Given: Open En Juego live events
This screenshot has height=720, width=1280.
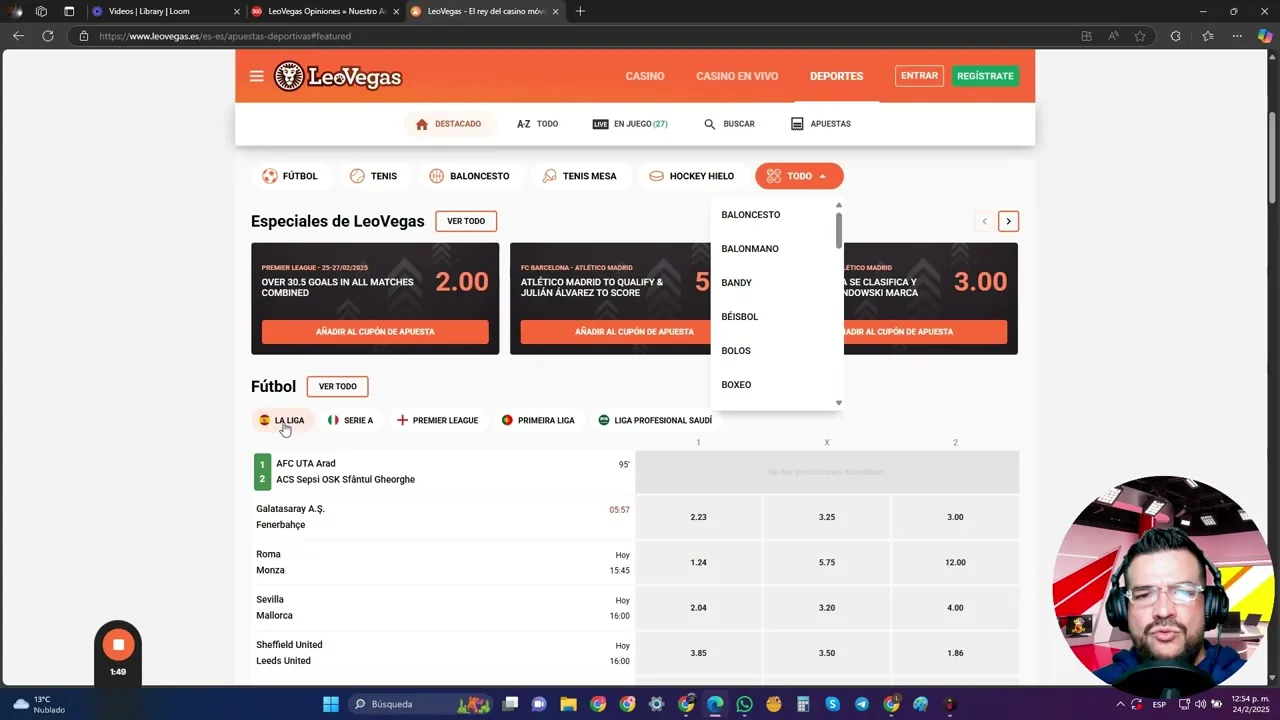Looking at the screenshot, I should pyautogui.click(x=630, y=124).
